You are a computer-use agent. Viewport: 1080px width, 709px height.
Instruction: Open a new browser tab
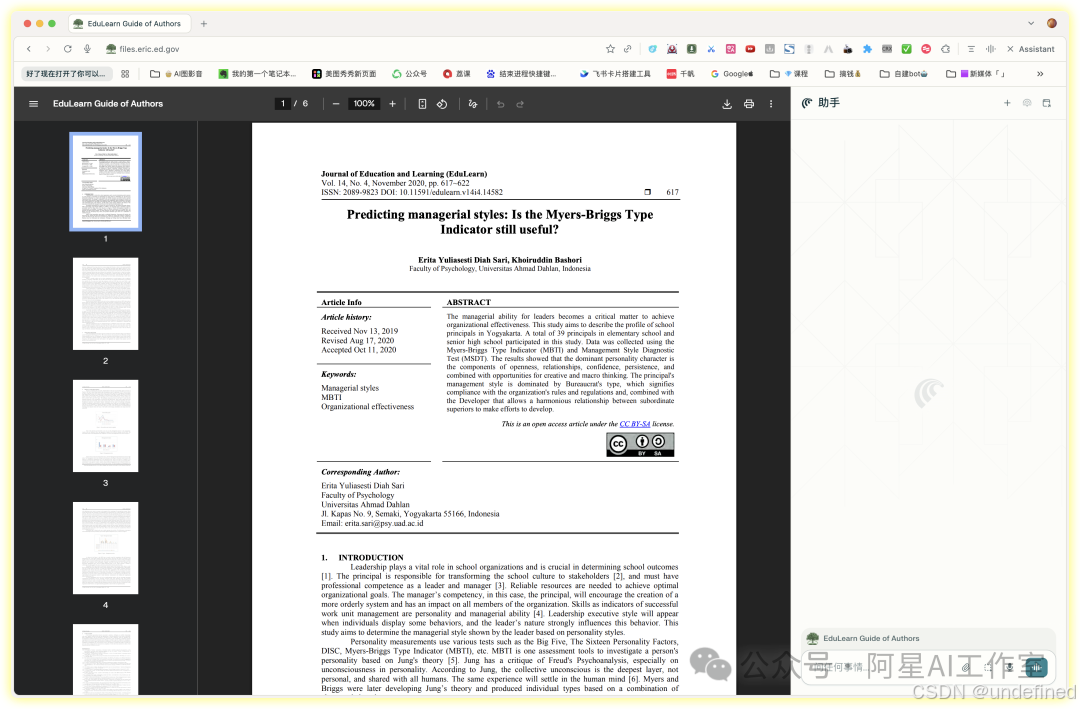tap(204, 23)
